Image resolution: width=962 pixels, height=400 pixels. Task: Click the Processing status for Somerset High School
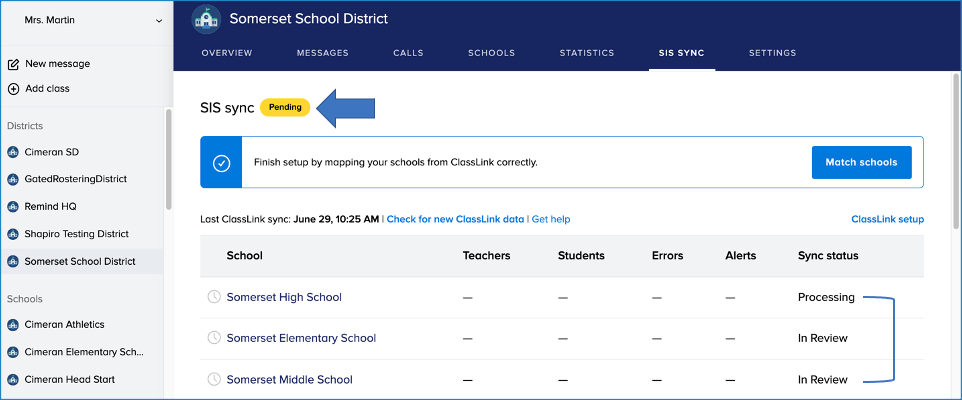coord(826,297)
